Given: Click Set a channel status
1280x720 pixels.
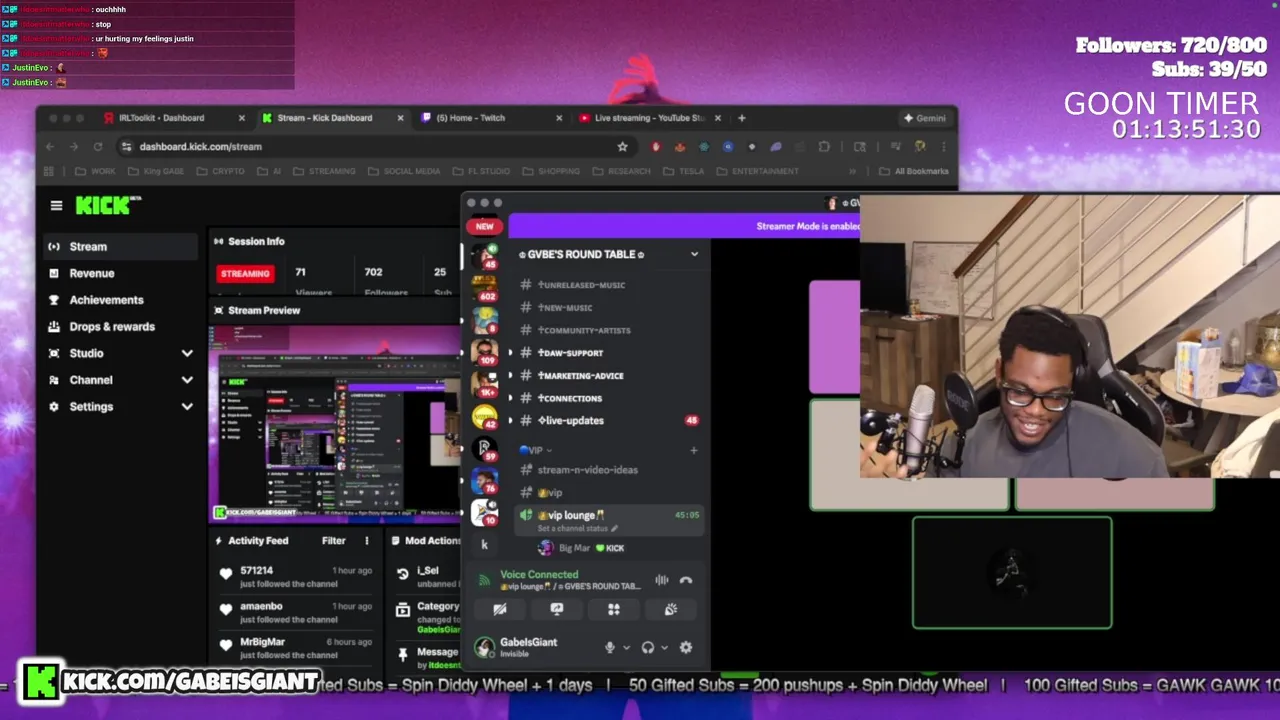Looking at the screenshot, I should [577, 528].
